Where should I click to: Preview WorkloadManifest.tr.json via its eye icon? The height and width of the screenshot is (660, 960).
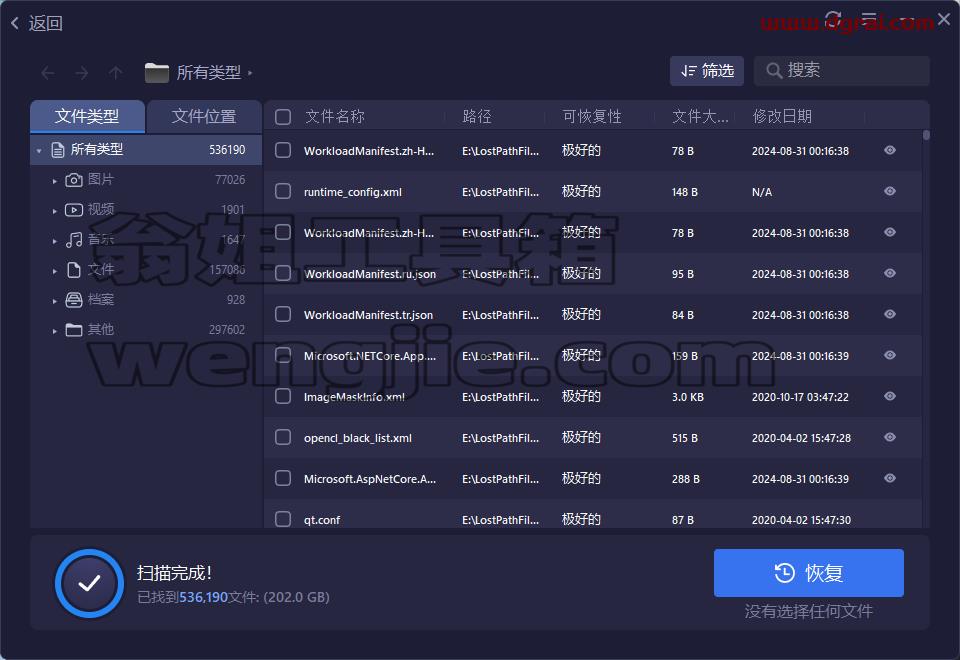pos(890,314)
